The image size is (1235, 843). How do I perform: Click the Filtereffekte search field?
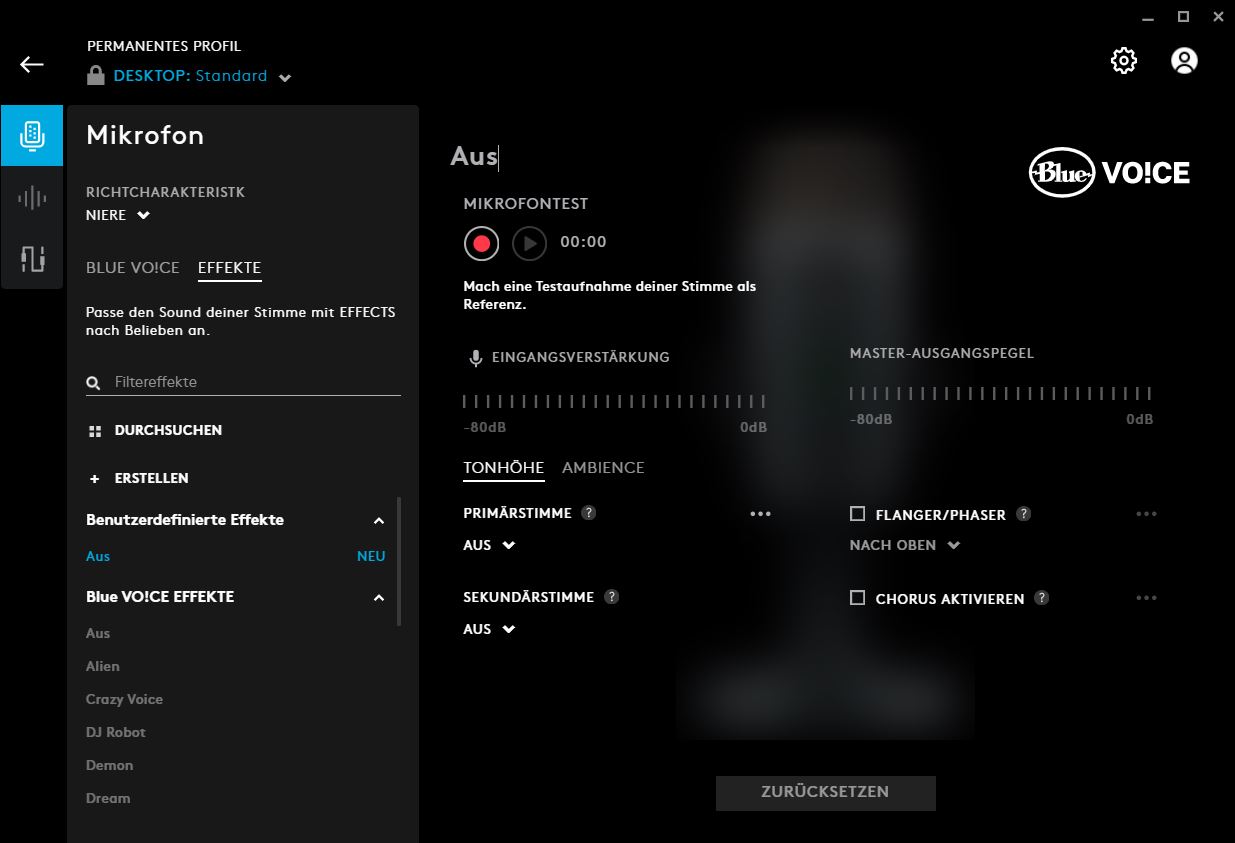coord(255,382)
